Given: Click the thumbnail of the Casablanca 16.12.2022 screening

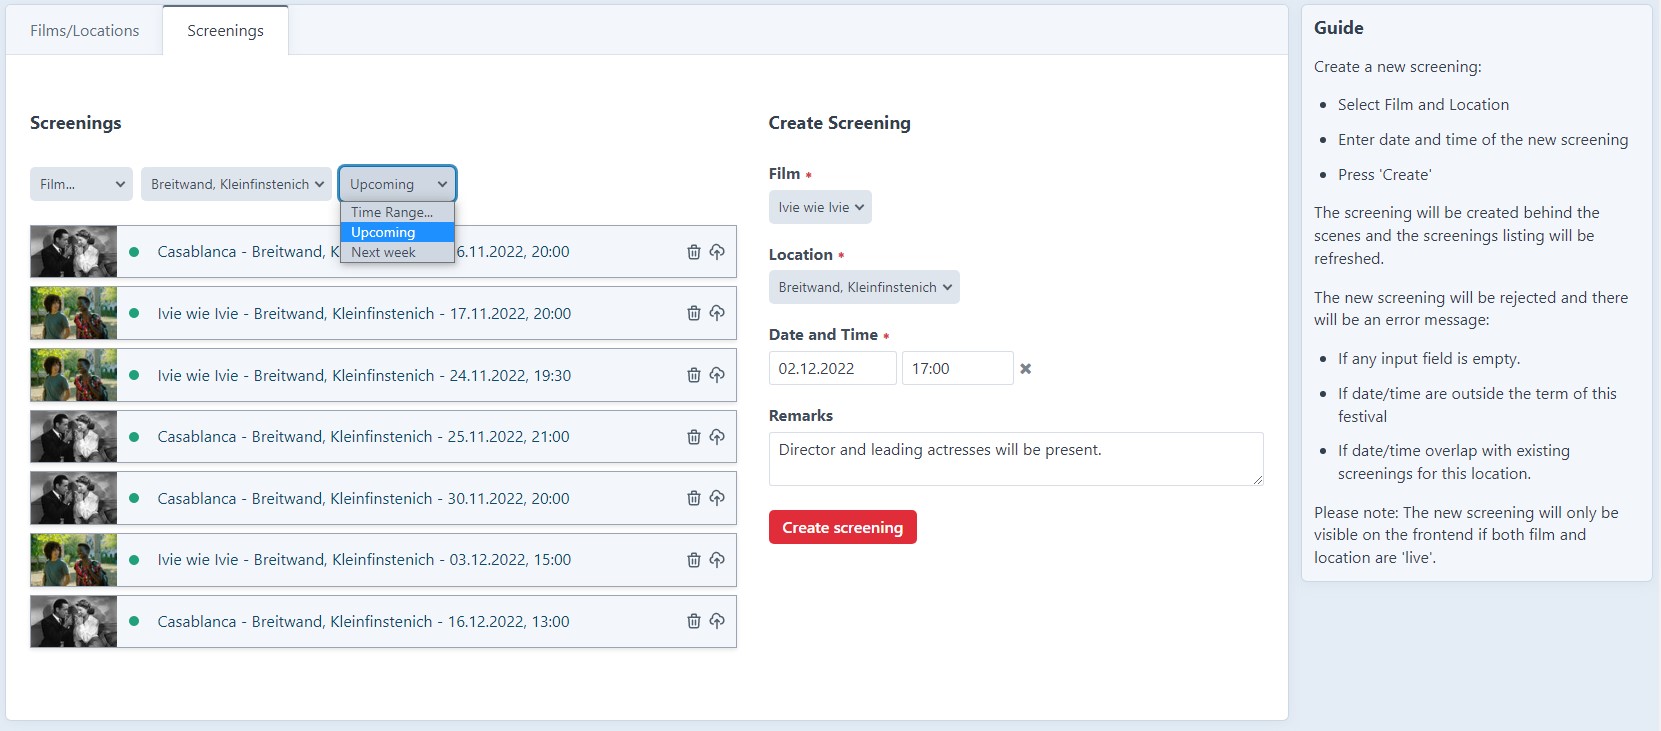Looking at the screenshot, I should (x=74, y=621).
